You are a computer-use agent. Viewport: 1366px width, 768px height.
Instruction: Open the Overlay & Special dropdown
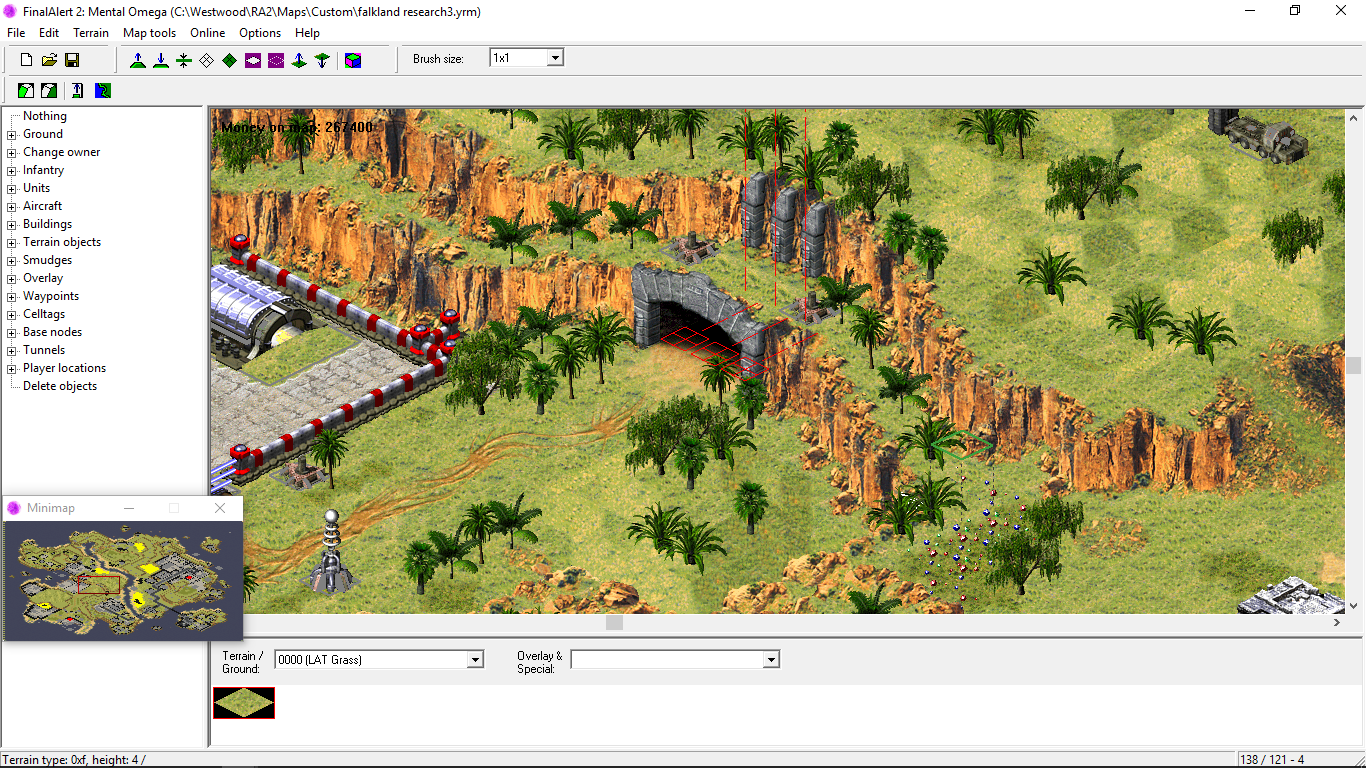(771, 660)
